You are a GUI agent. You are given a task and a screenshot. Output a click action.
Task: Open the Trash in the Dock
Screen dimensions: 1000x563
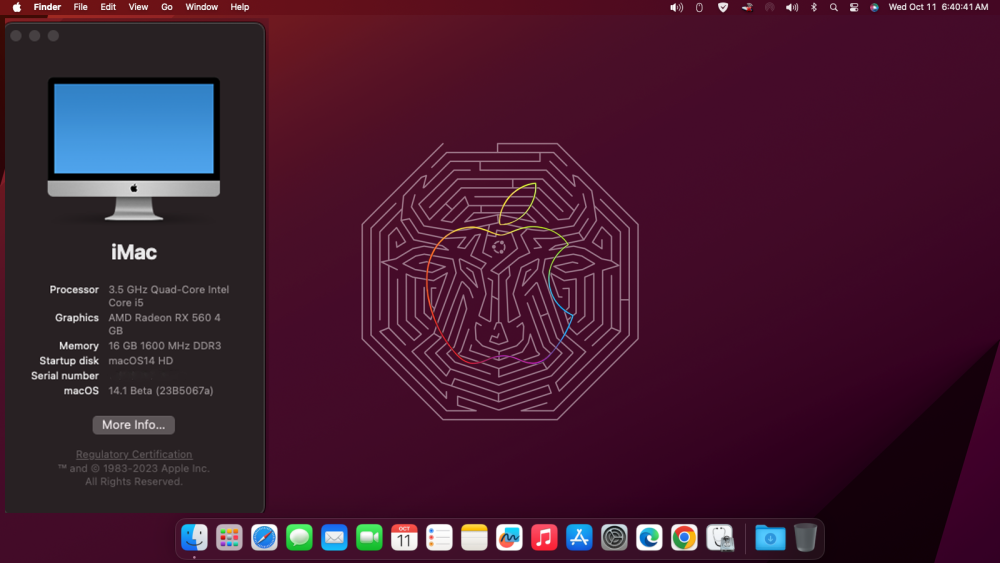[805, 537]
